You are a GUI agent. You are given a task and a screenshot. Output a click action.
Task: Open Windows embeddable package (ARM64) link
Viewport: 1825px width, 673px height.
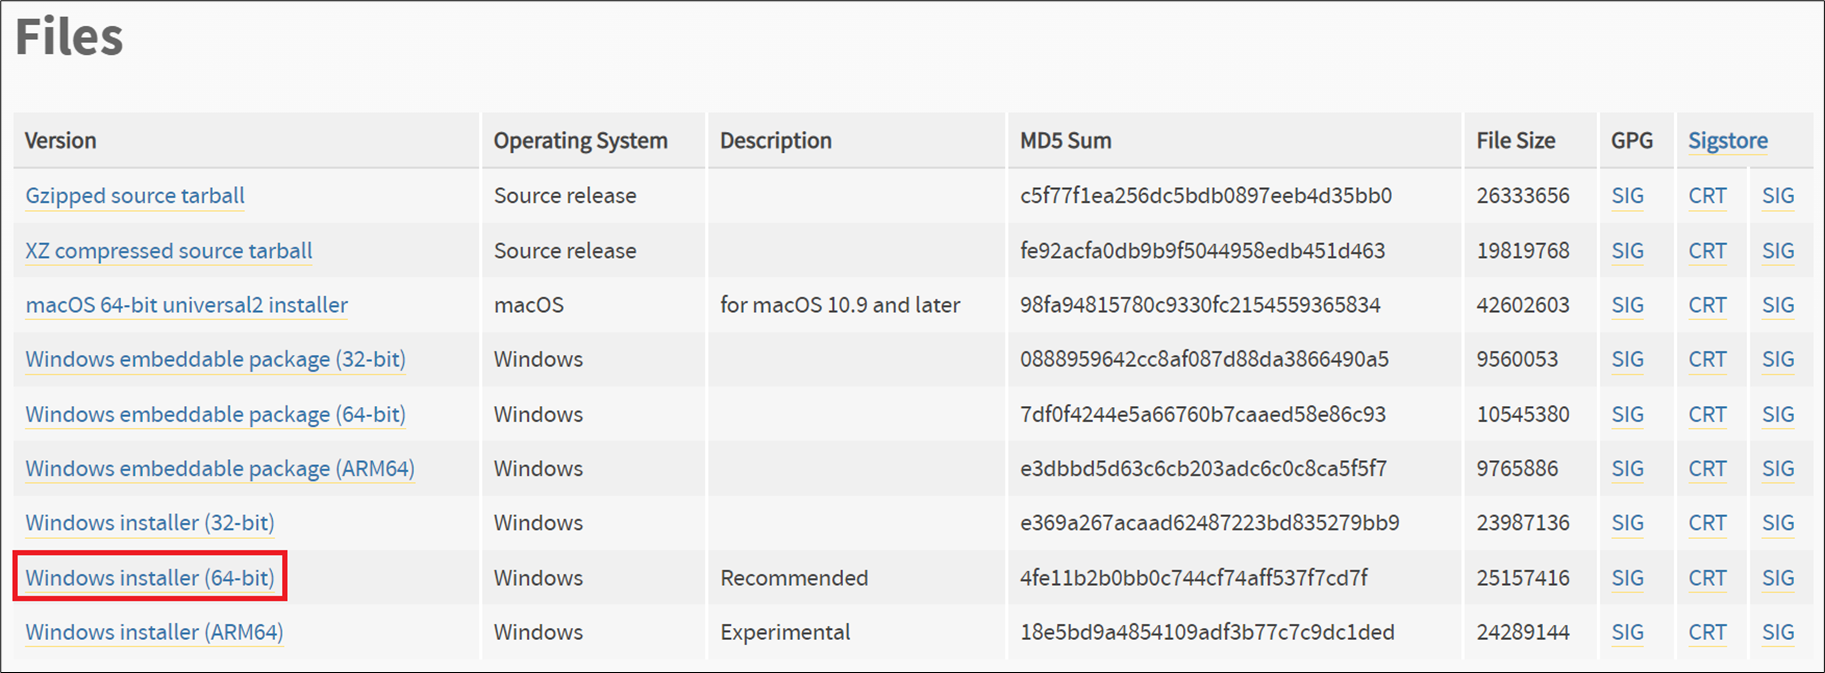[220, 468]
